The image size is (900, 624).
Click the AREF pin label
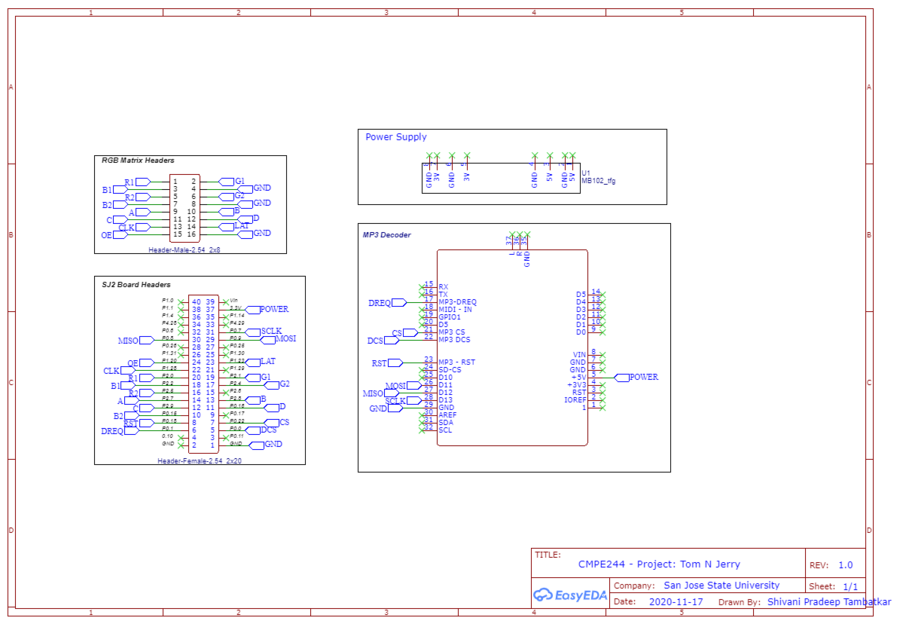(448, 415)
